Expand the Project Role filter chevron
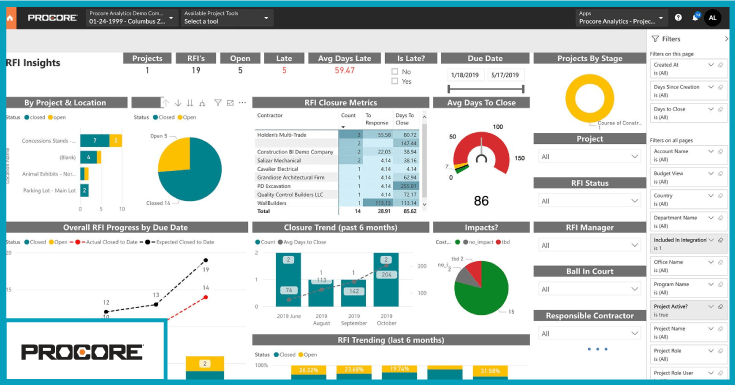735x385 pixels. [x=711, y=350]
